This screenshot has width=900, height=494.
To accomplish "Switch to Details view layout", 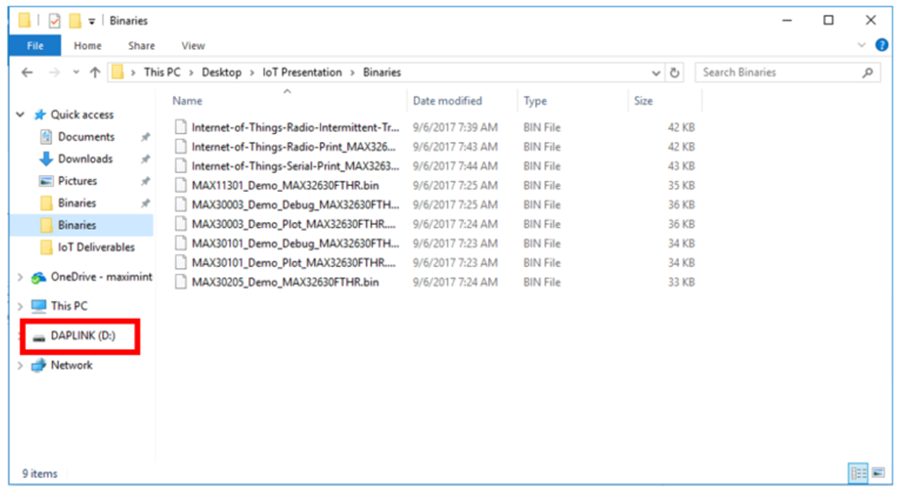I will coord(858,473).
